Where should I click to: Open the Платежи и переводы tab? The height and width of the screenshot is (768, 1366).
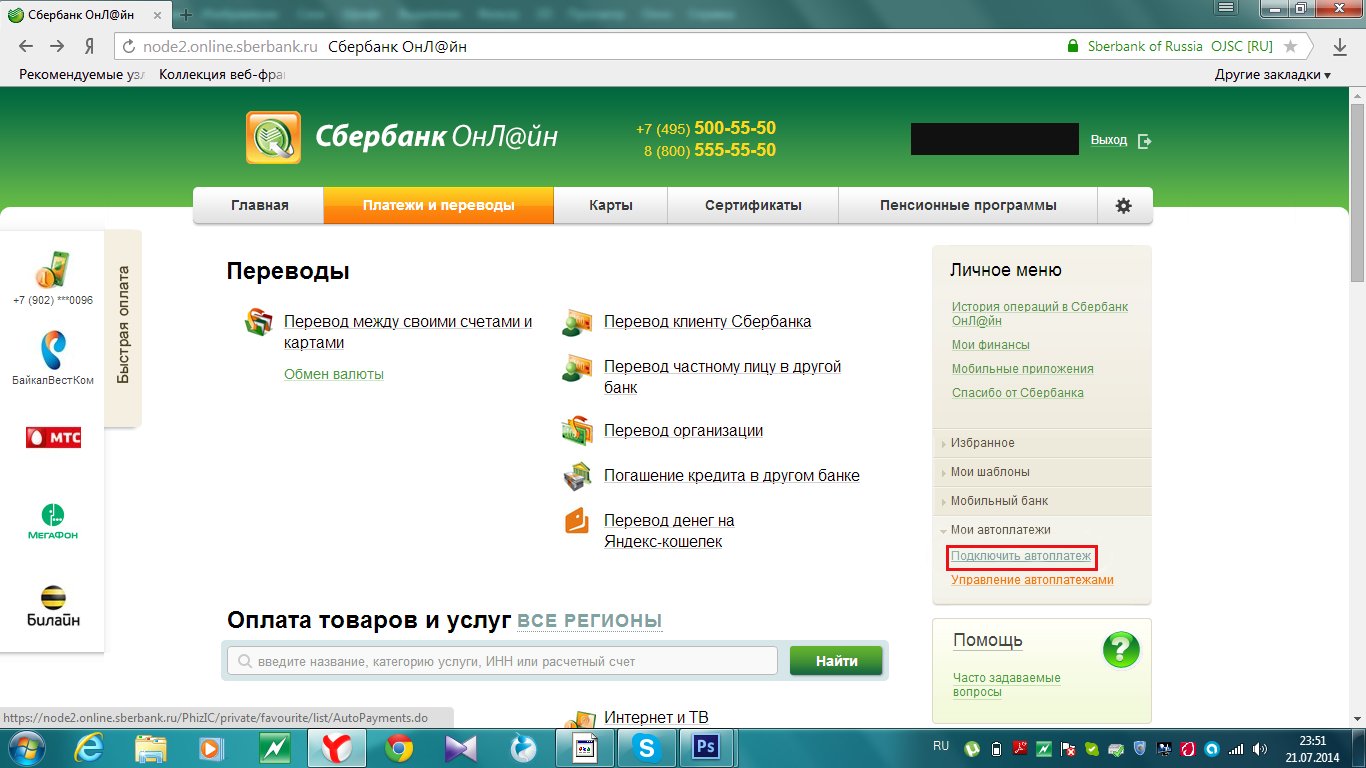[x=438, y=205]
